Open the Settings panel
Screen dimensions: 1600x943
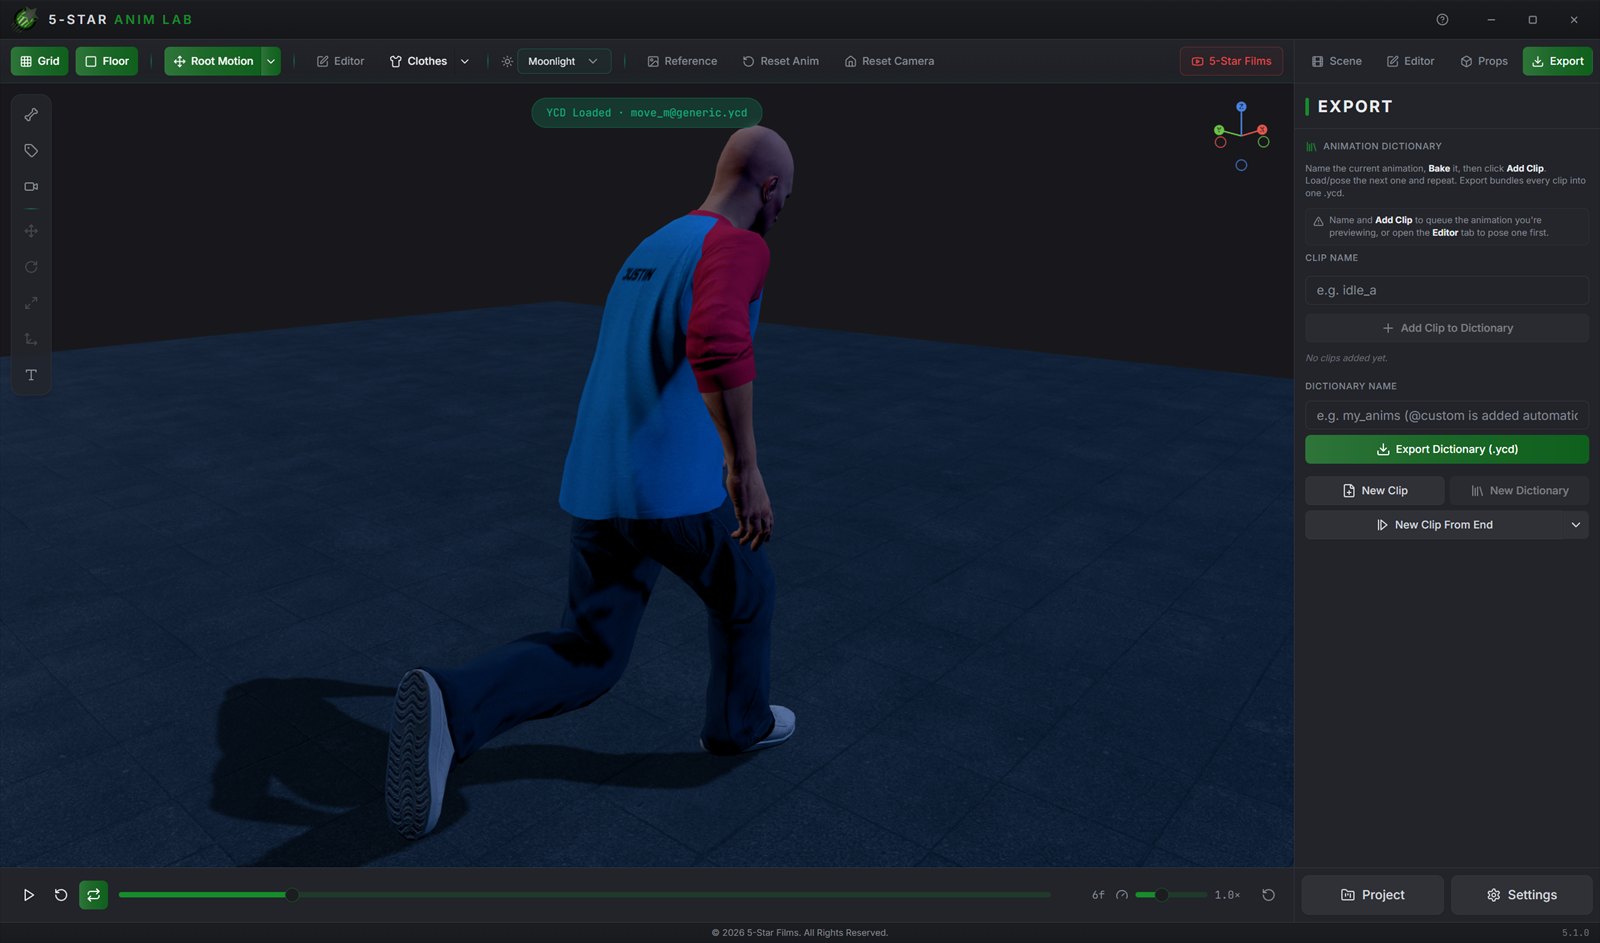(1521, 895)
